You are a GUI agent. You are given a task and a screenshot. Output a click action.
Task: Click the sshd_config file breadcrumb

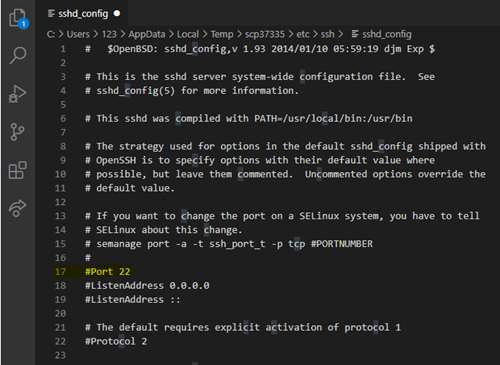click(x=382, y=34)
